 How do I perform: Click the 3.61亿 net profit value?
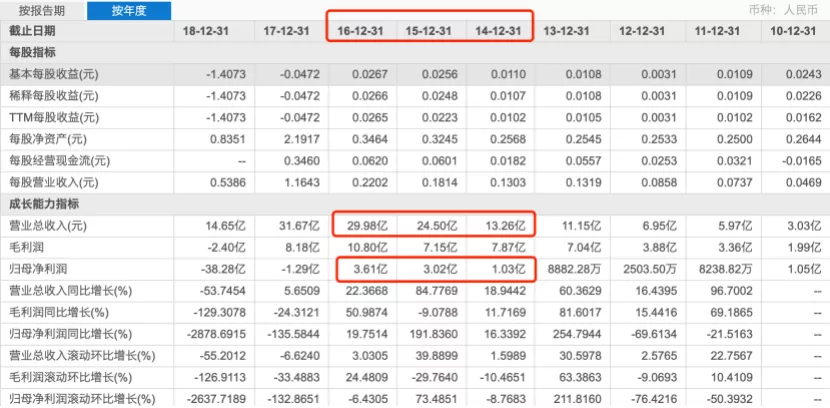pyautogui.click(x=373, y=269)
